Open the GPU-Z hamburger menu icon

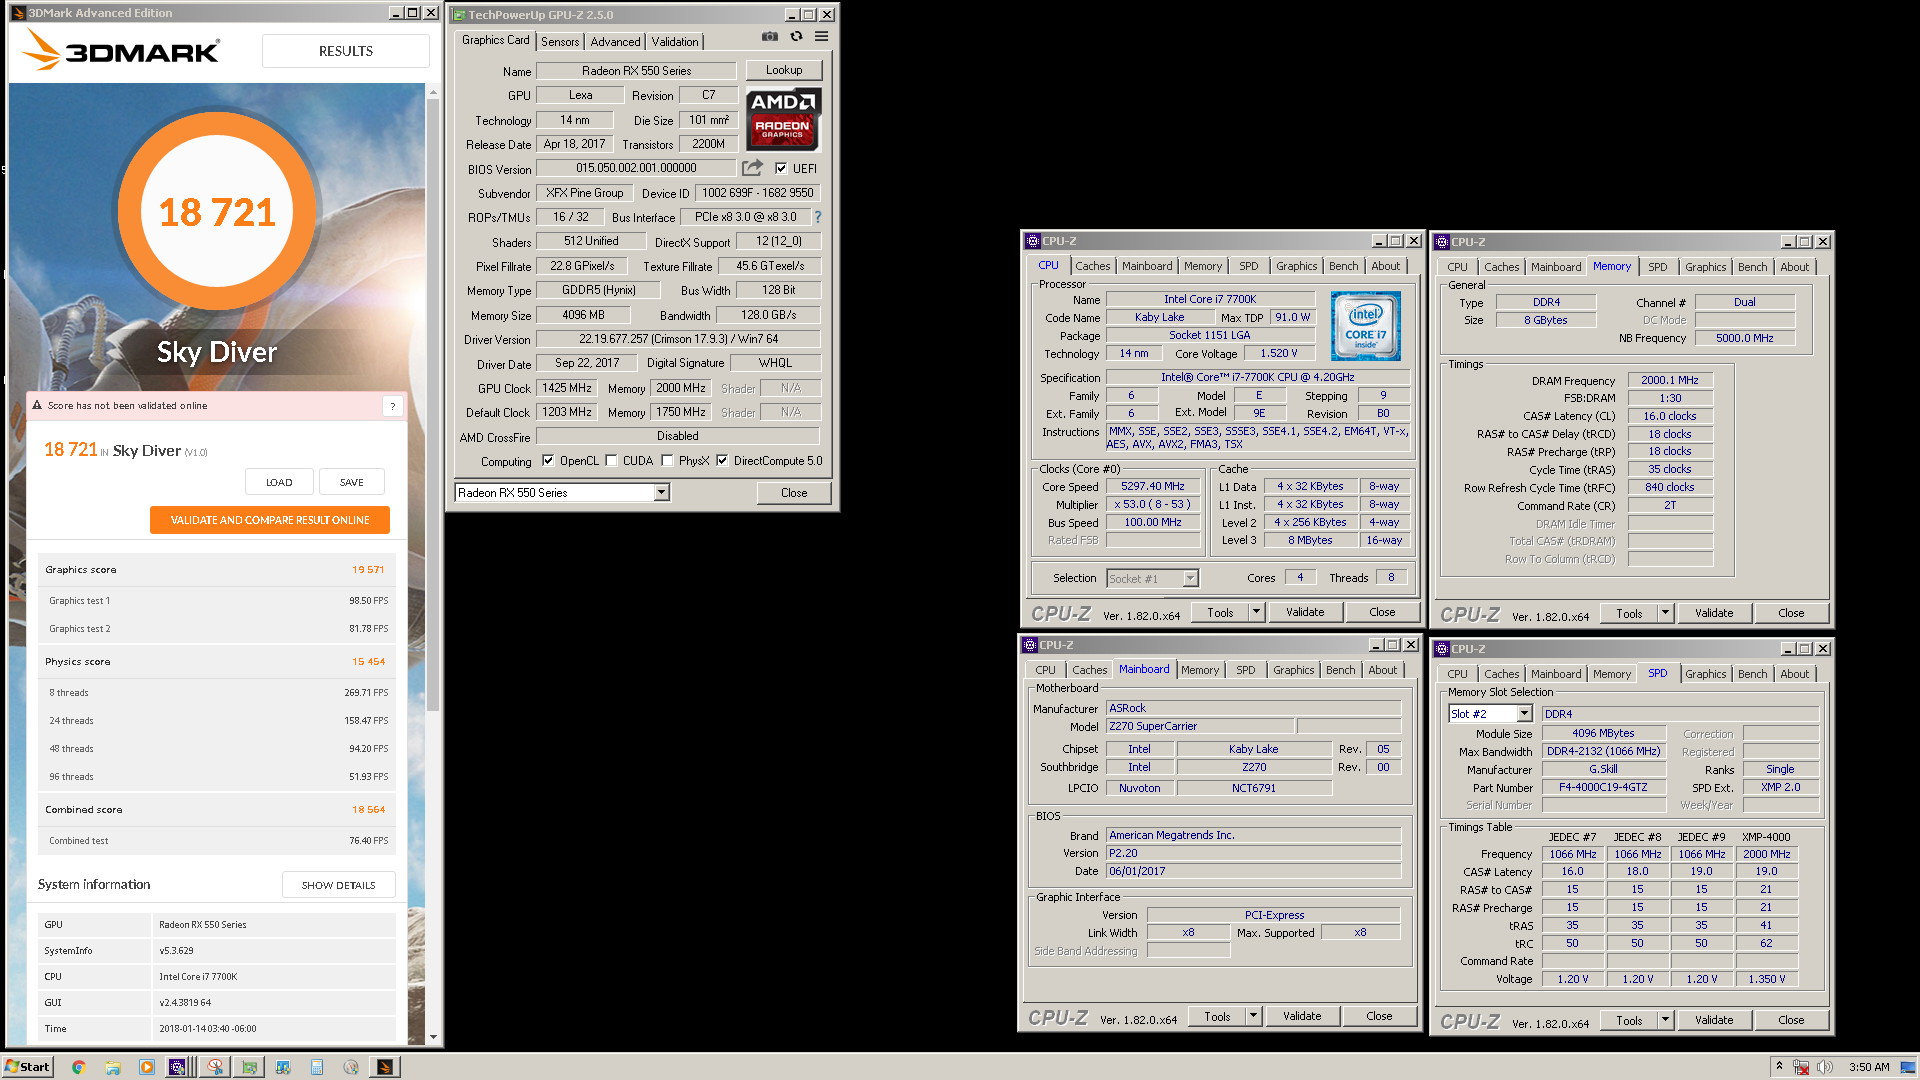pos(821,37)
